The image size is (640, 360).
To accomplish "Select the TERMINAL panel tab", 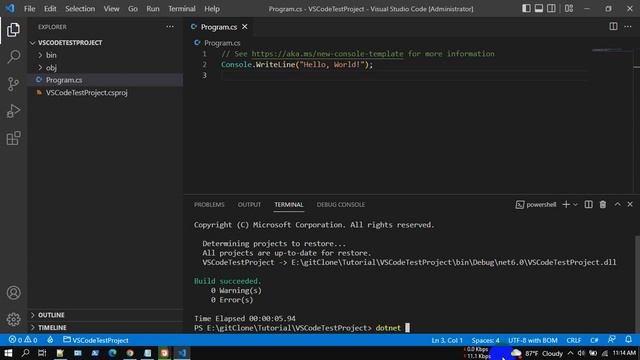I will point(289,204).
